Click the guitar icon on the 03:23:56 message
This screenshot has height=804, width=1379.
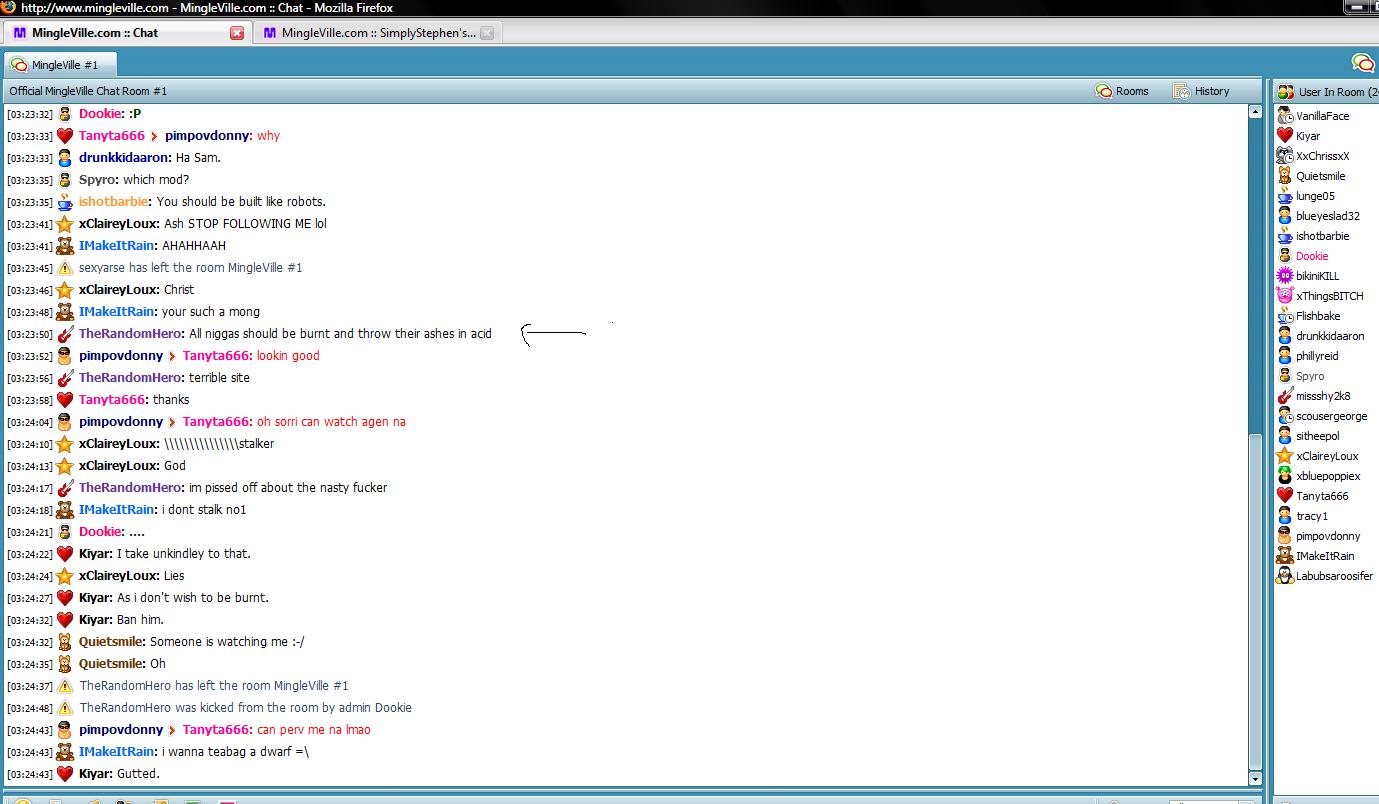[65, 378]
